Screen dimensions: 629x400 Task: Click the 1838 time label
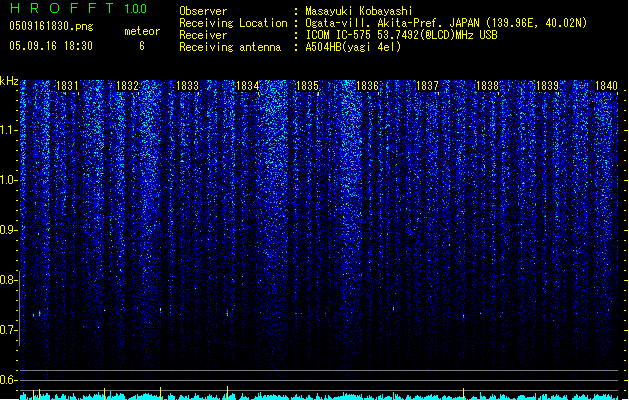pos(487,86)
